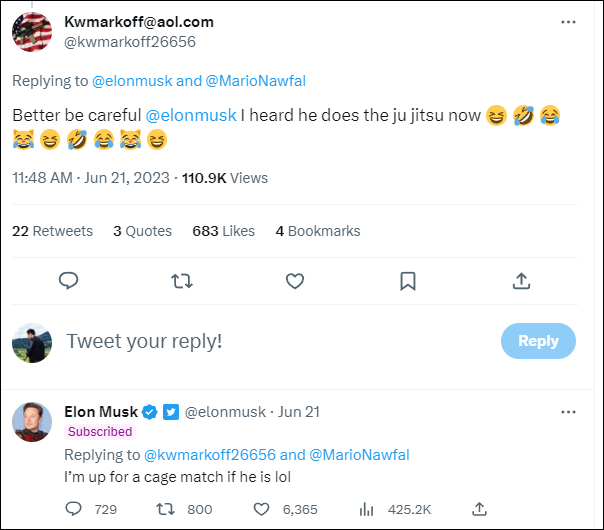Image resolution: width=604 pixels, height=530 pixels.
Task: Open Kwmarkoff's profile picture
Action: [32, 32]
